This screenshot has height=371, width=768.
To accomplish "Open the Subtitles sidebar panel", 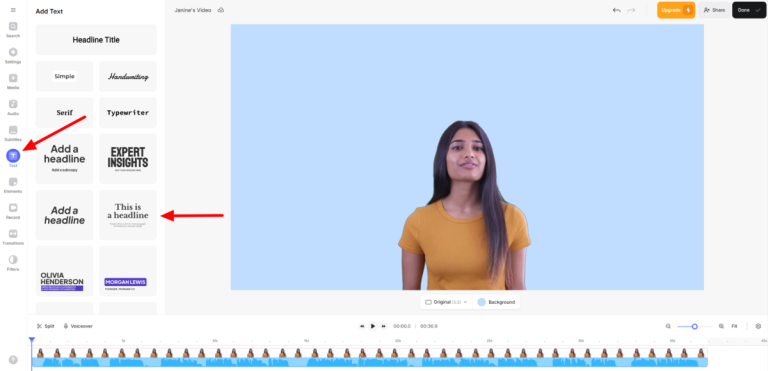I will [13, 133].
